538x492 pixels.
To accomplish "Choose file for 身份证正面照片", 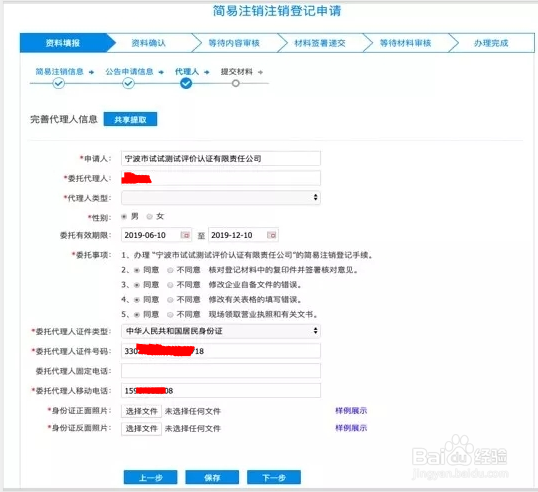I will point(141,411).
